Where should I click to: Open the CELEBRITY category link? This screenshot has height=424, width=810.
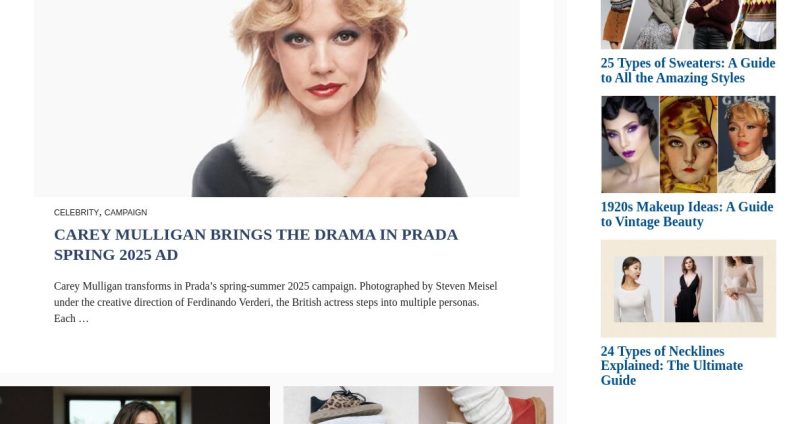[76, 212]
